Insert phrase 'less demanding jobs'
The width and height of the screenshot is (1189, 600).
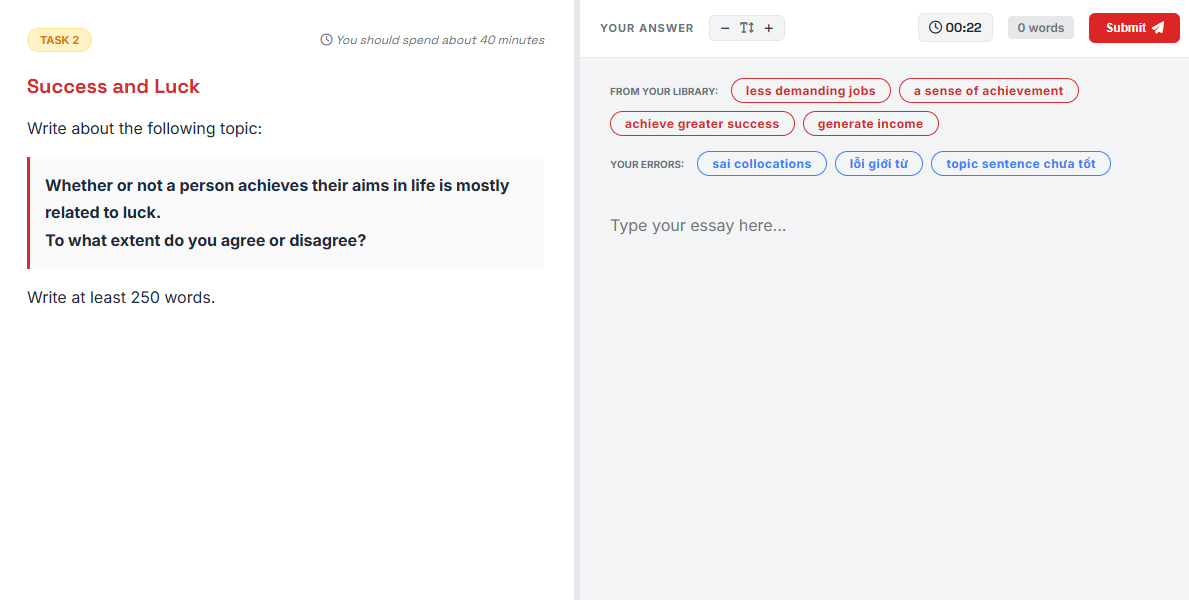(810, 91)
